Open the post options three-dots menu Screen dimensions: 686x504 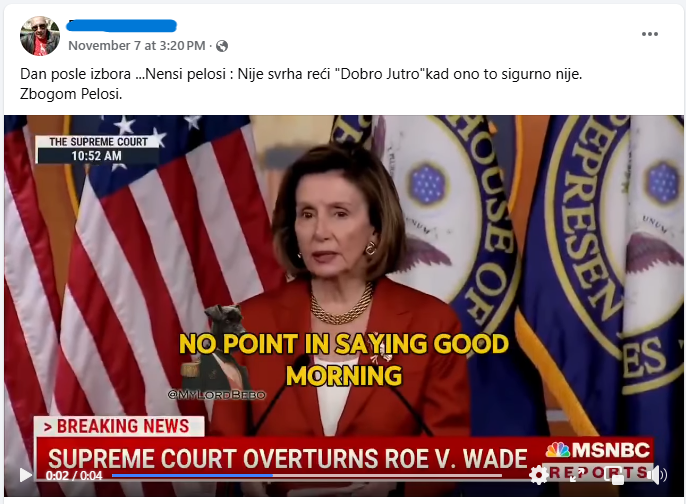tap(650, 34)
